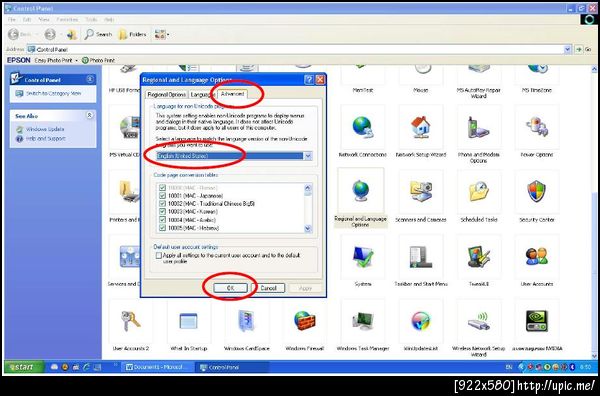Viewport: 600px width, 396px height.
Task: Open the Favorites menu
Action: coord(67,19)
